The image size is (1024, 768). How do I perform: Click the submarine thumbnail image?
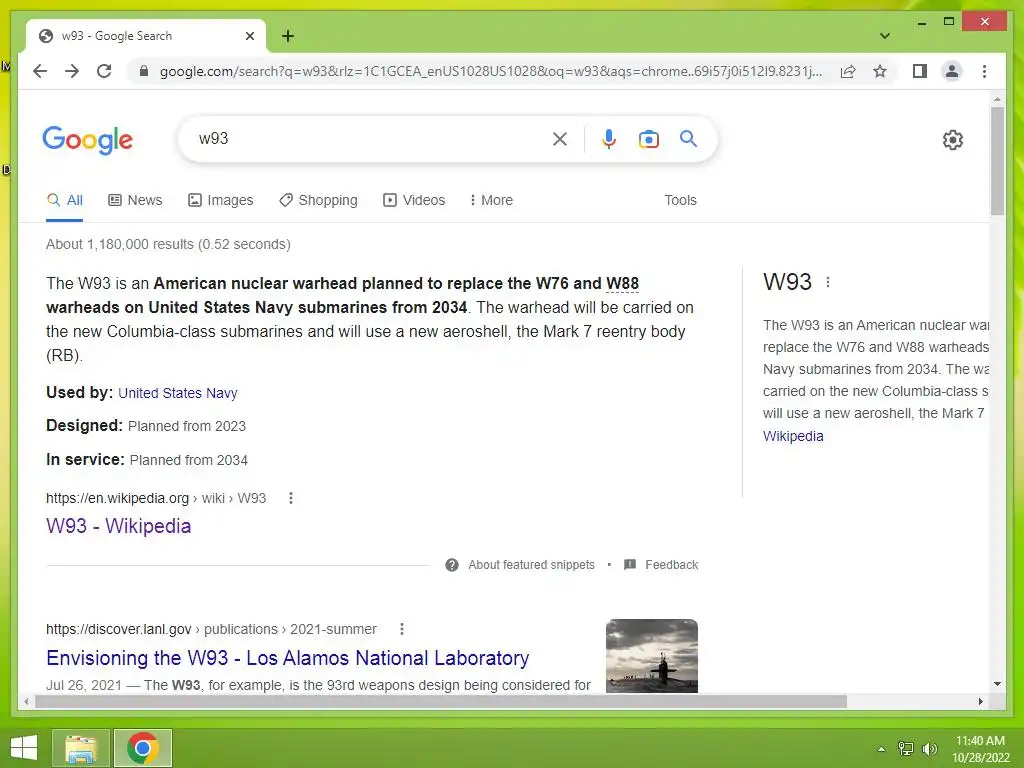(652, 656)
